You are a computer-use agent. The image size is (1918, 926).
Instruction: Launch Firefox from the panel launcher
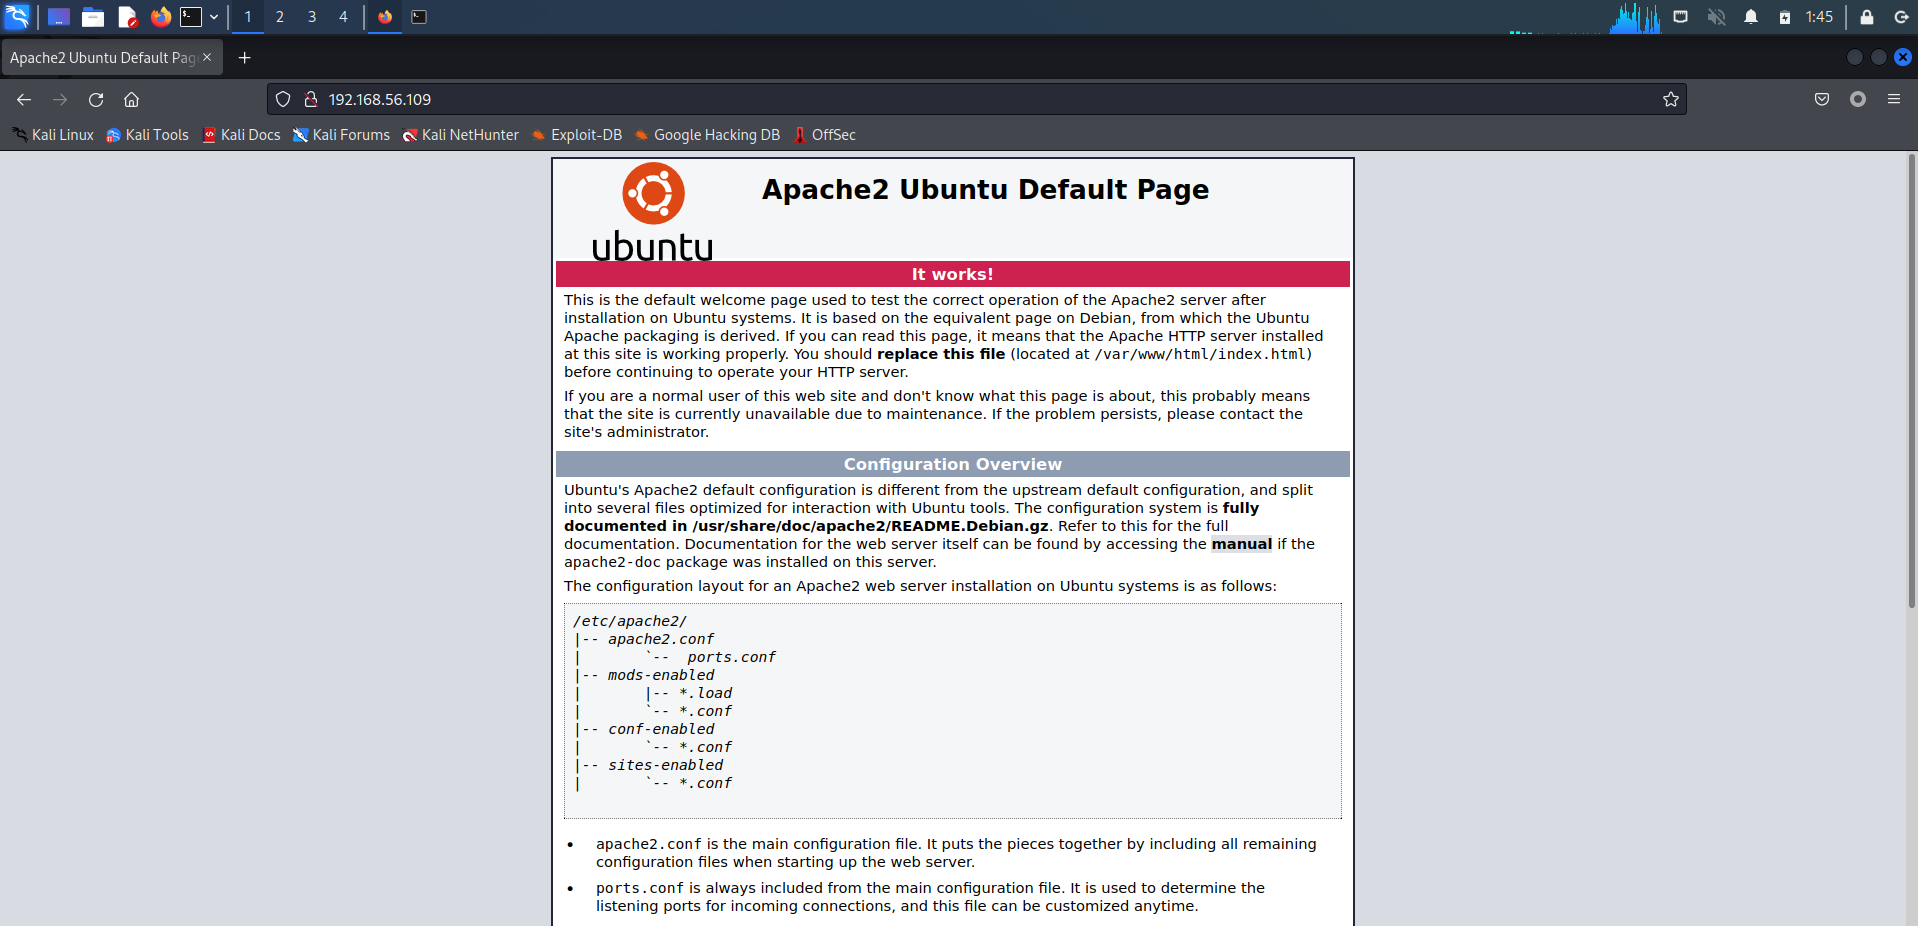[x=161, y=17]
